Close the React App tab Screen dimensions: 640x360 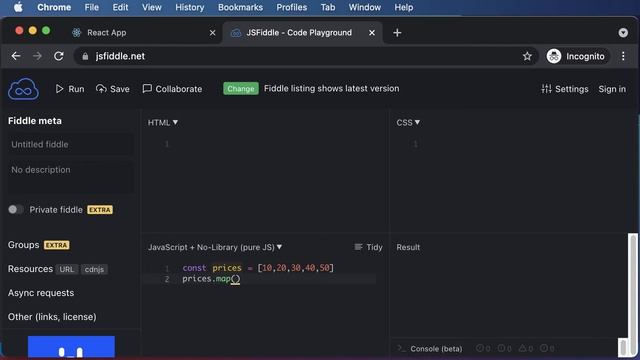(212, 33)
